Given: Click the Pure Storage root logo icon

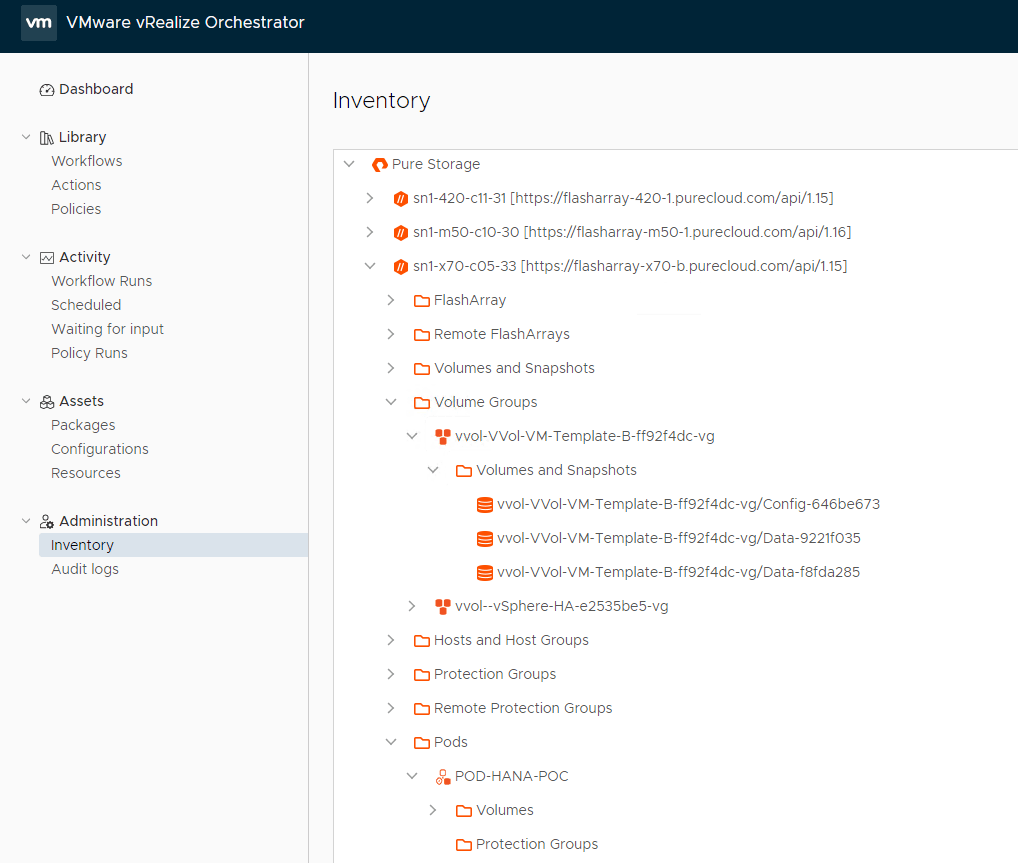Looking at the screenshot, I should tap(380, 165).
